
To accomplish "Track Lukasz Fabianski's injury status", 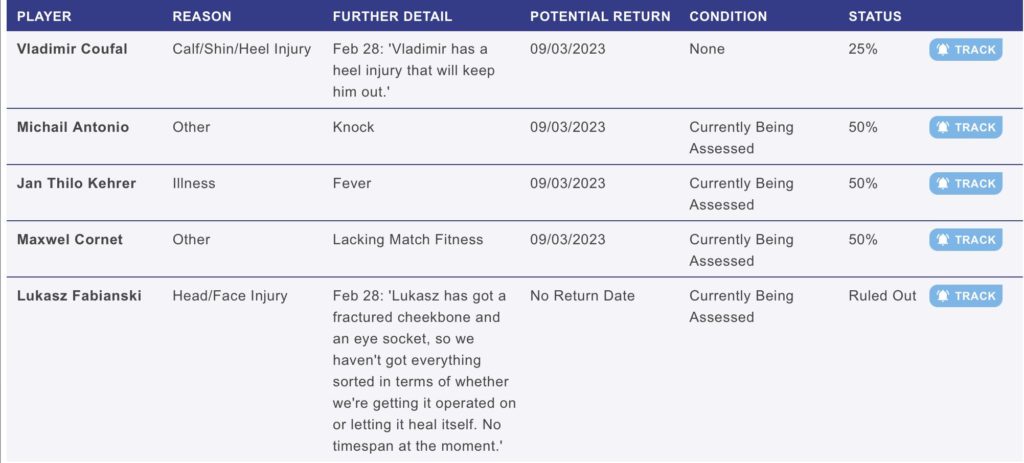I will 965,296.
